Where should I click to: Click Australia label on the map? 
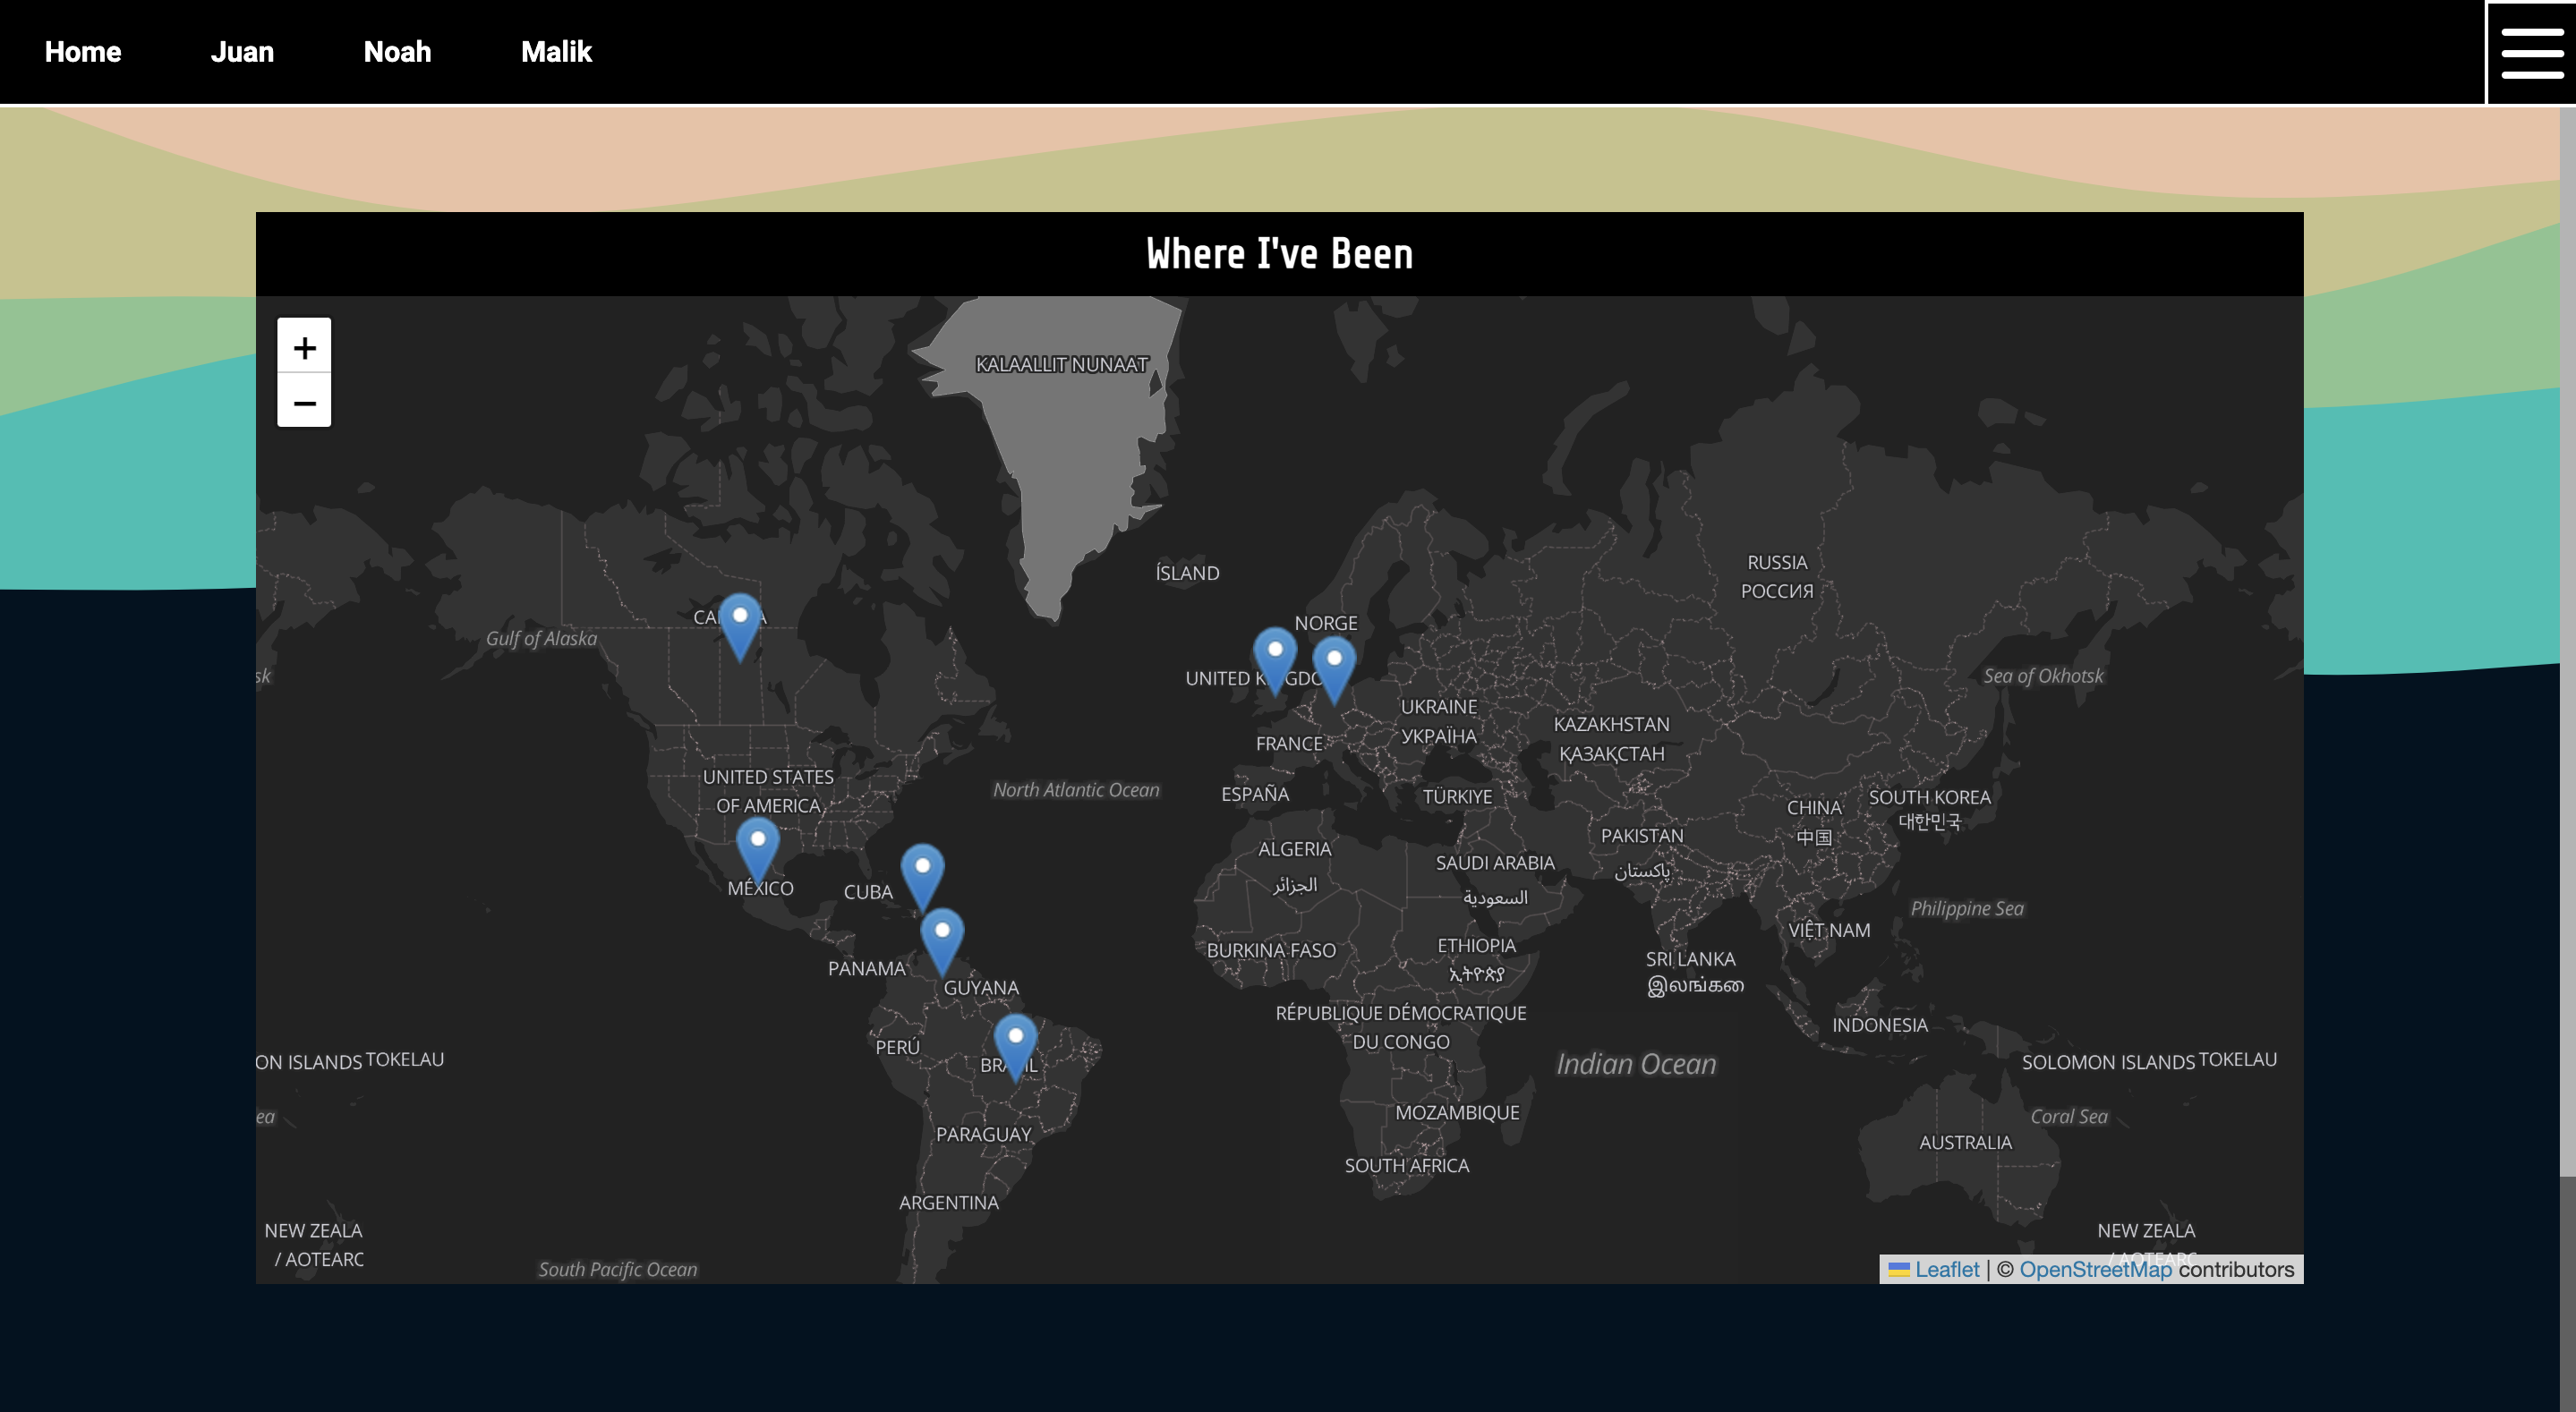coord(1965,1142)
